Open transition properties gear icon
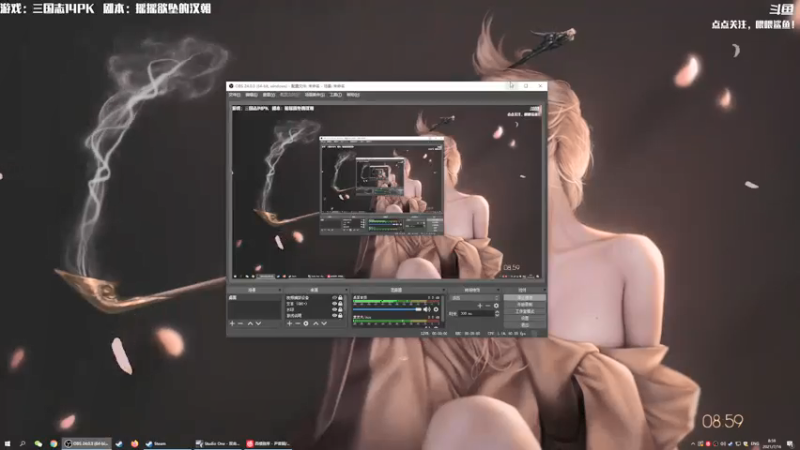The height and width of the screenshot is (450, 800). click(496, 306)
